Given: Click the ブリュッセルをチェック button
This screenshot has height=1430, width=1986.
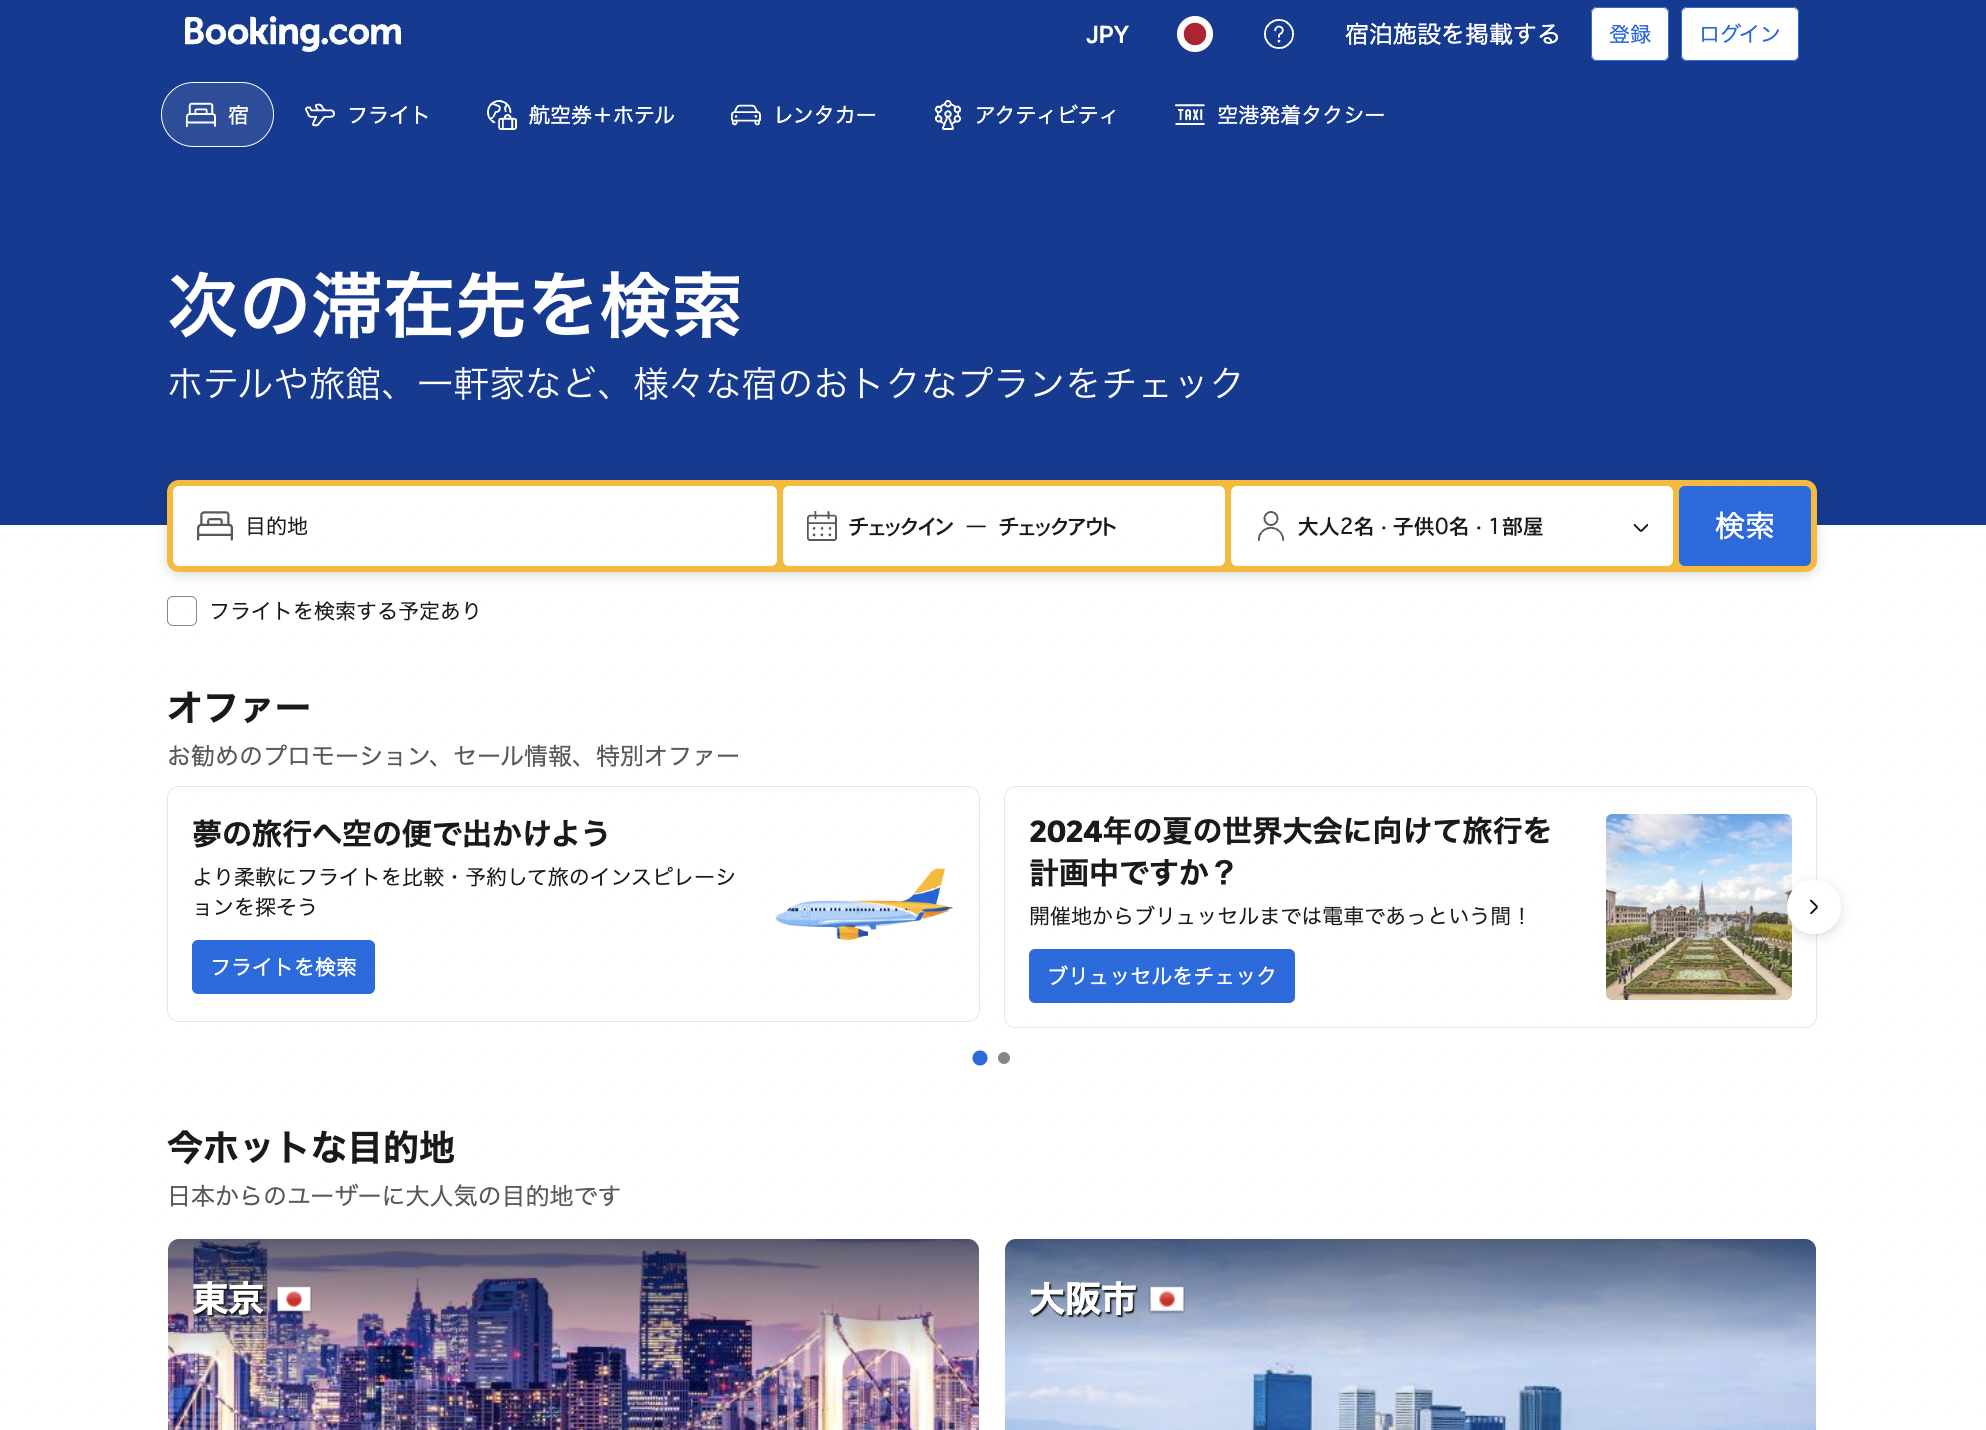Looking at the screenshot, I should (1161, 975).
